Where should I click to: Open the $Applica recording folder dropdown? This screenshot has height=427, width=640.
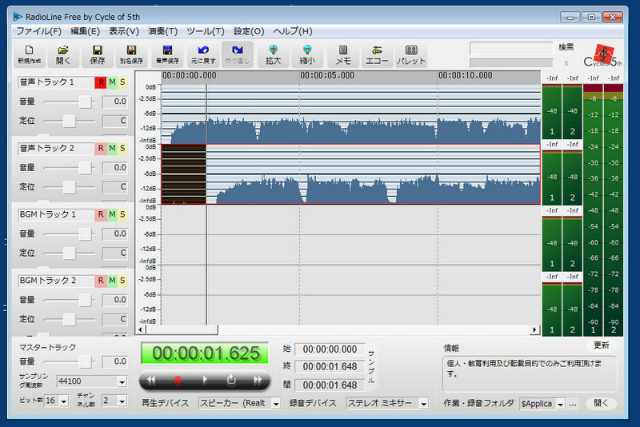click(x=560, y=404)
